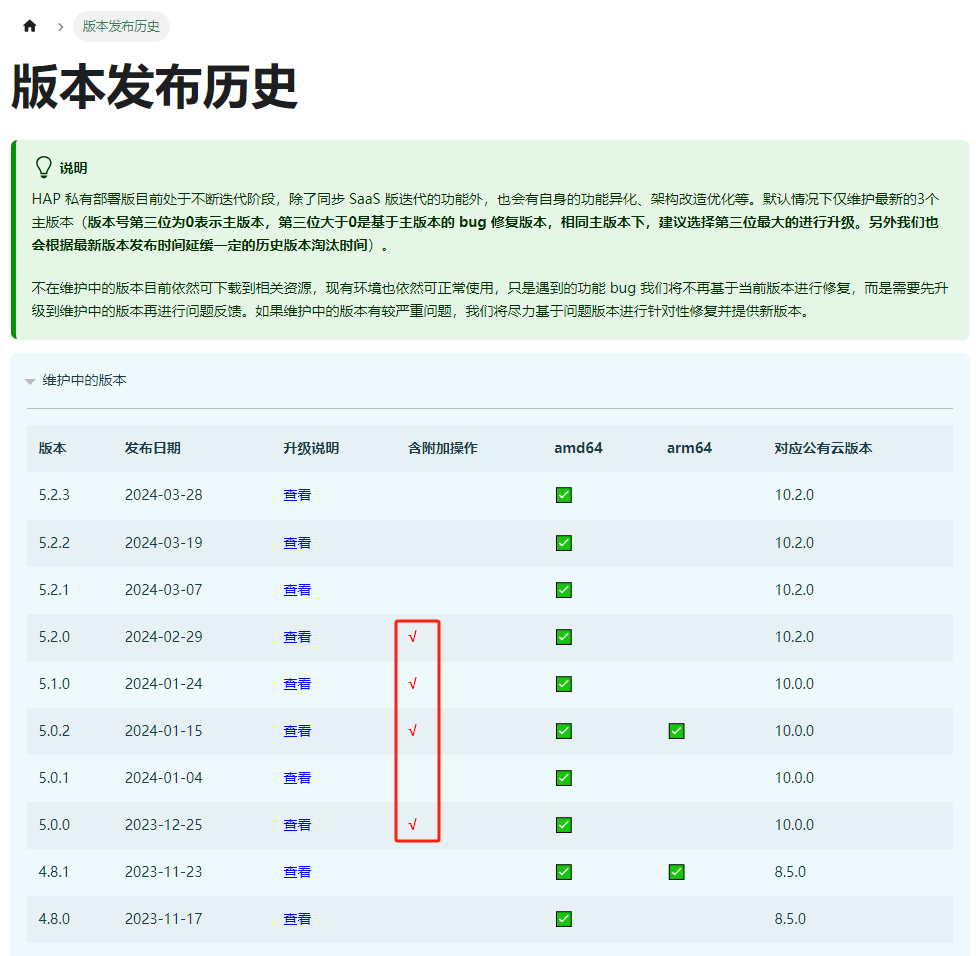Click the √ mark for version 5.0.2
976x956 pixels.
coord(416,731)
